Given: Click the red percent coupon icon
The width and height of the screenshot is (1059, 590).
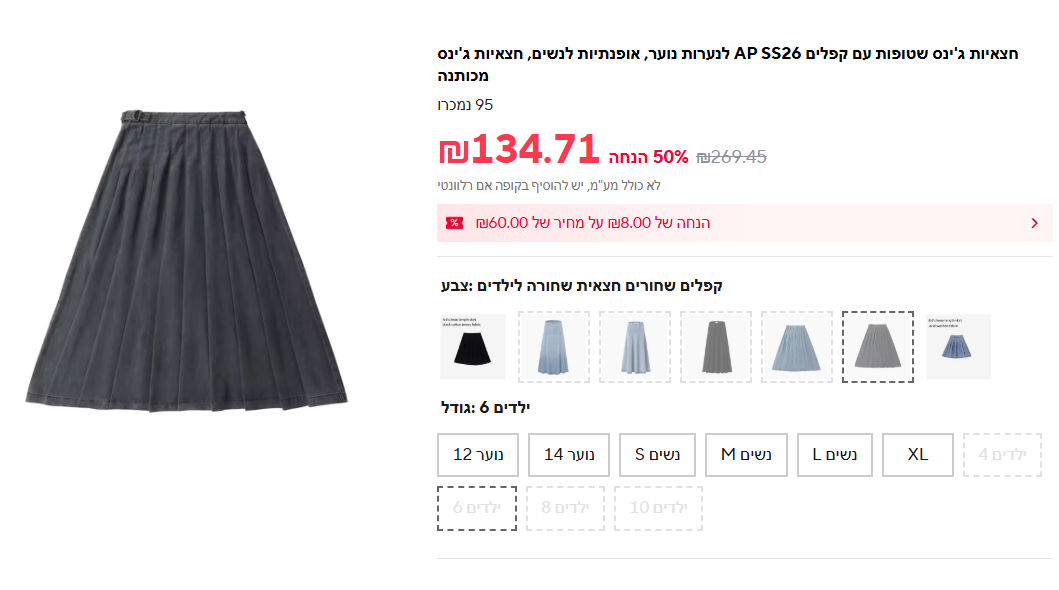Looking at the screenshot, I should pos(454,223).
